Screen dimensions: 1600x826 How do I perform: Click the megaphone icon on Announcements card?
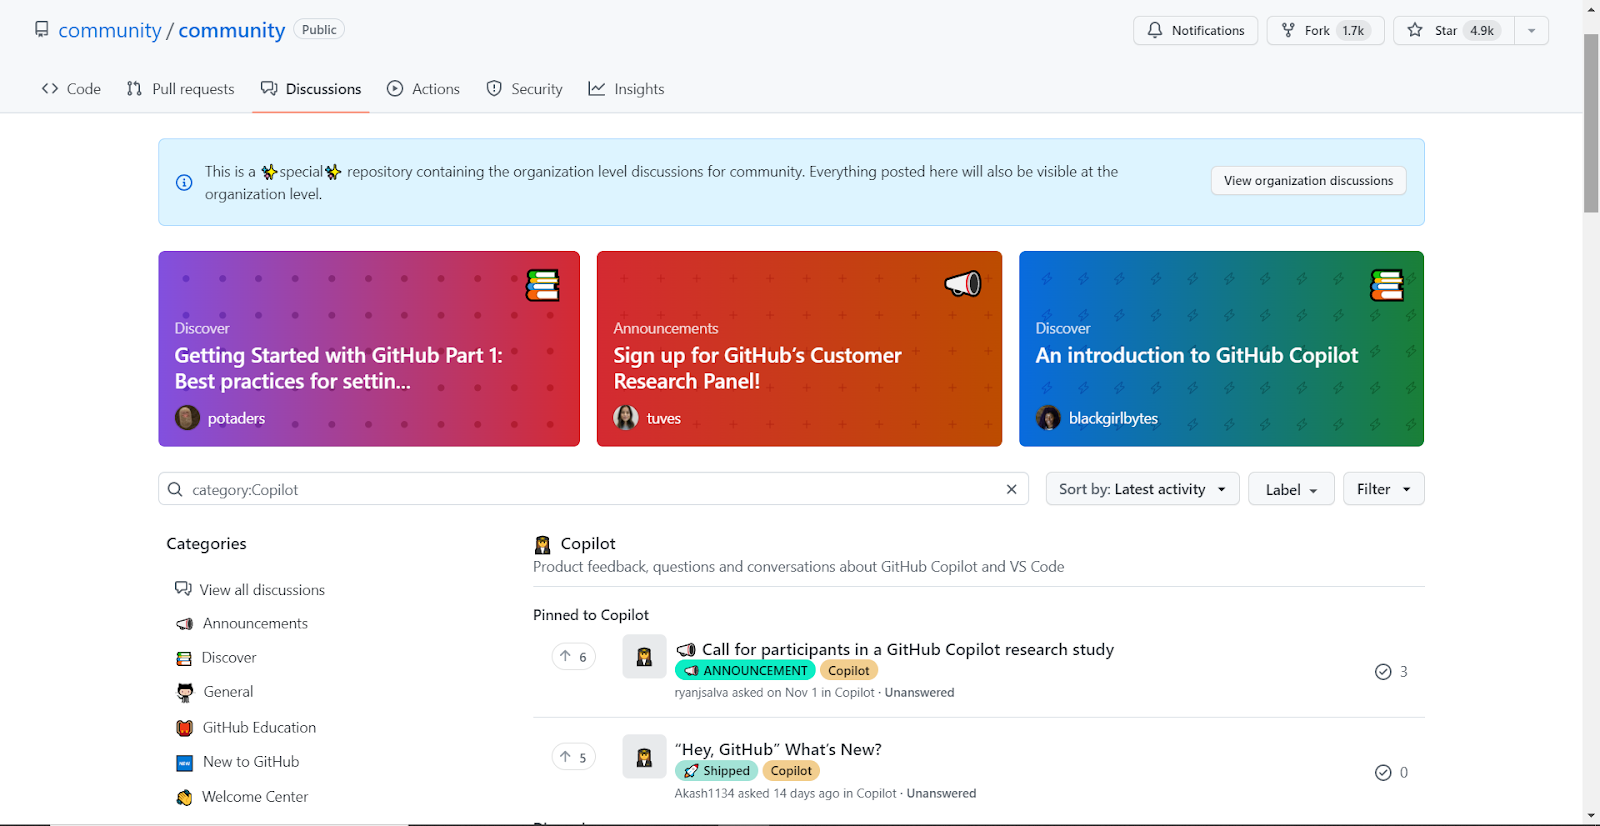pos(963,284)
